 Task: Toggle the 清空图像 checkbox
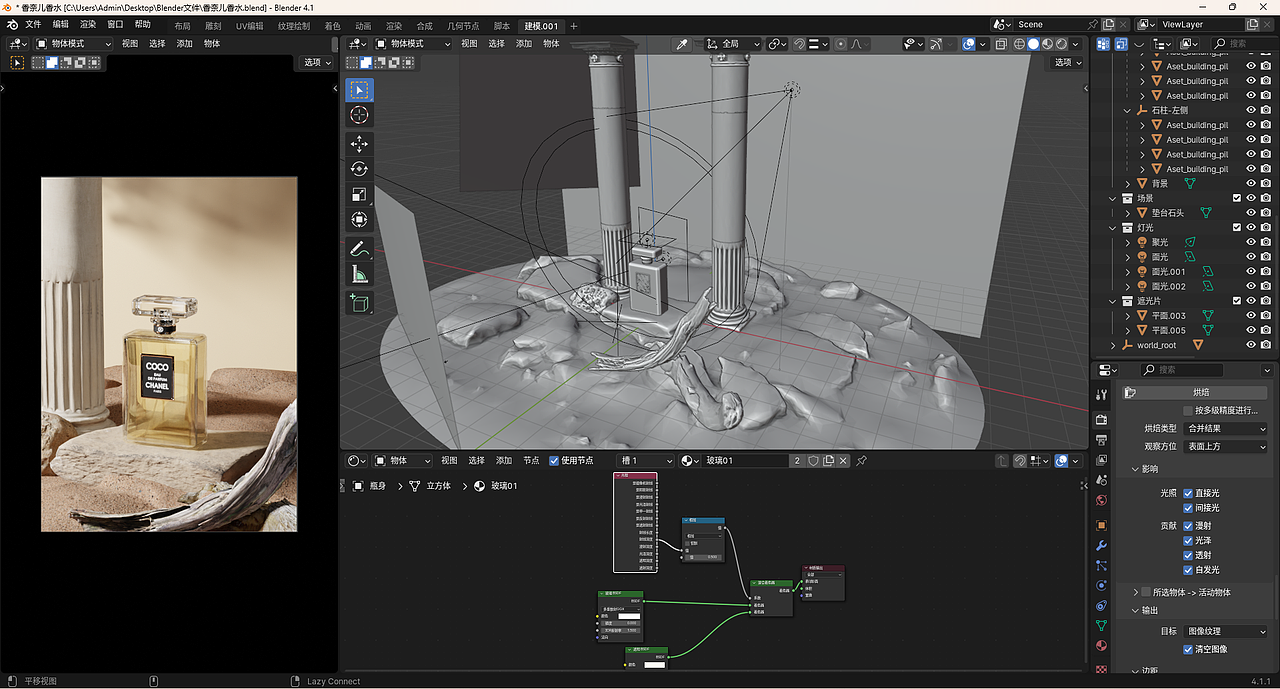tap(1188, 649)
